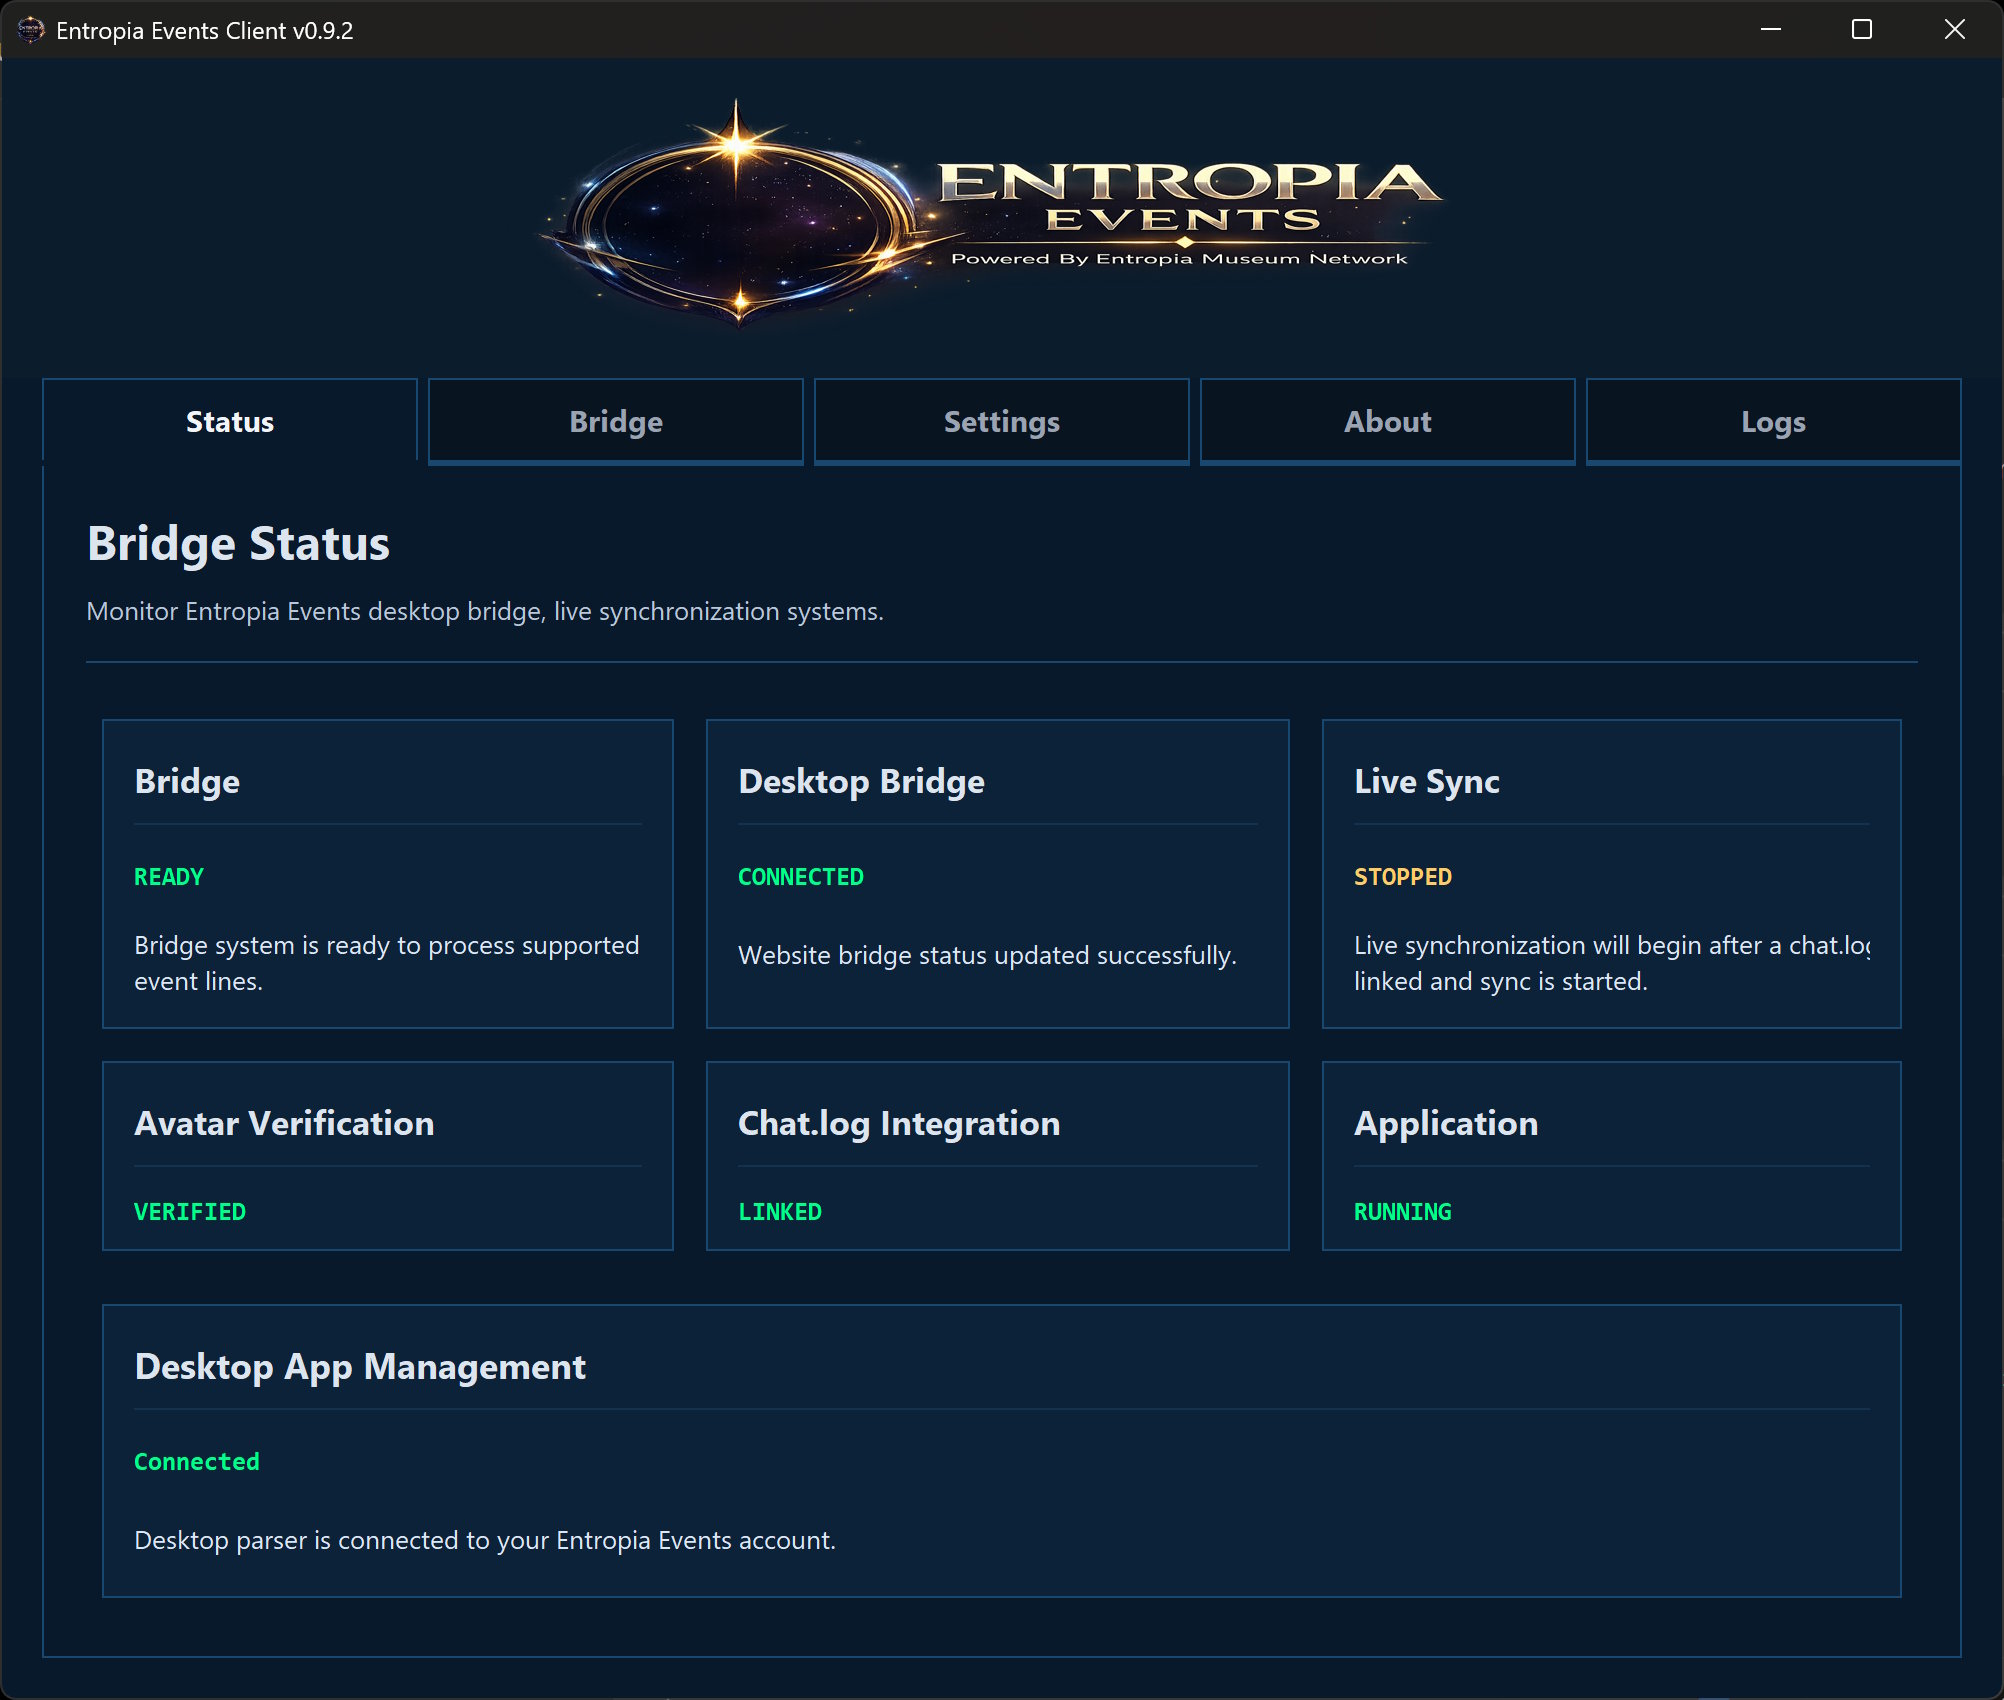Click the 'RUNNING' application status

[1403, 1212]
